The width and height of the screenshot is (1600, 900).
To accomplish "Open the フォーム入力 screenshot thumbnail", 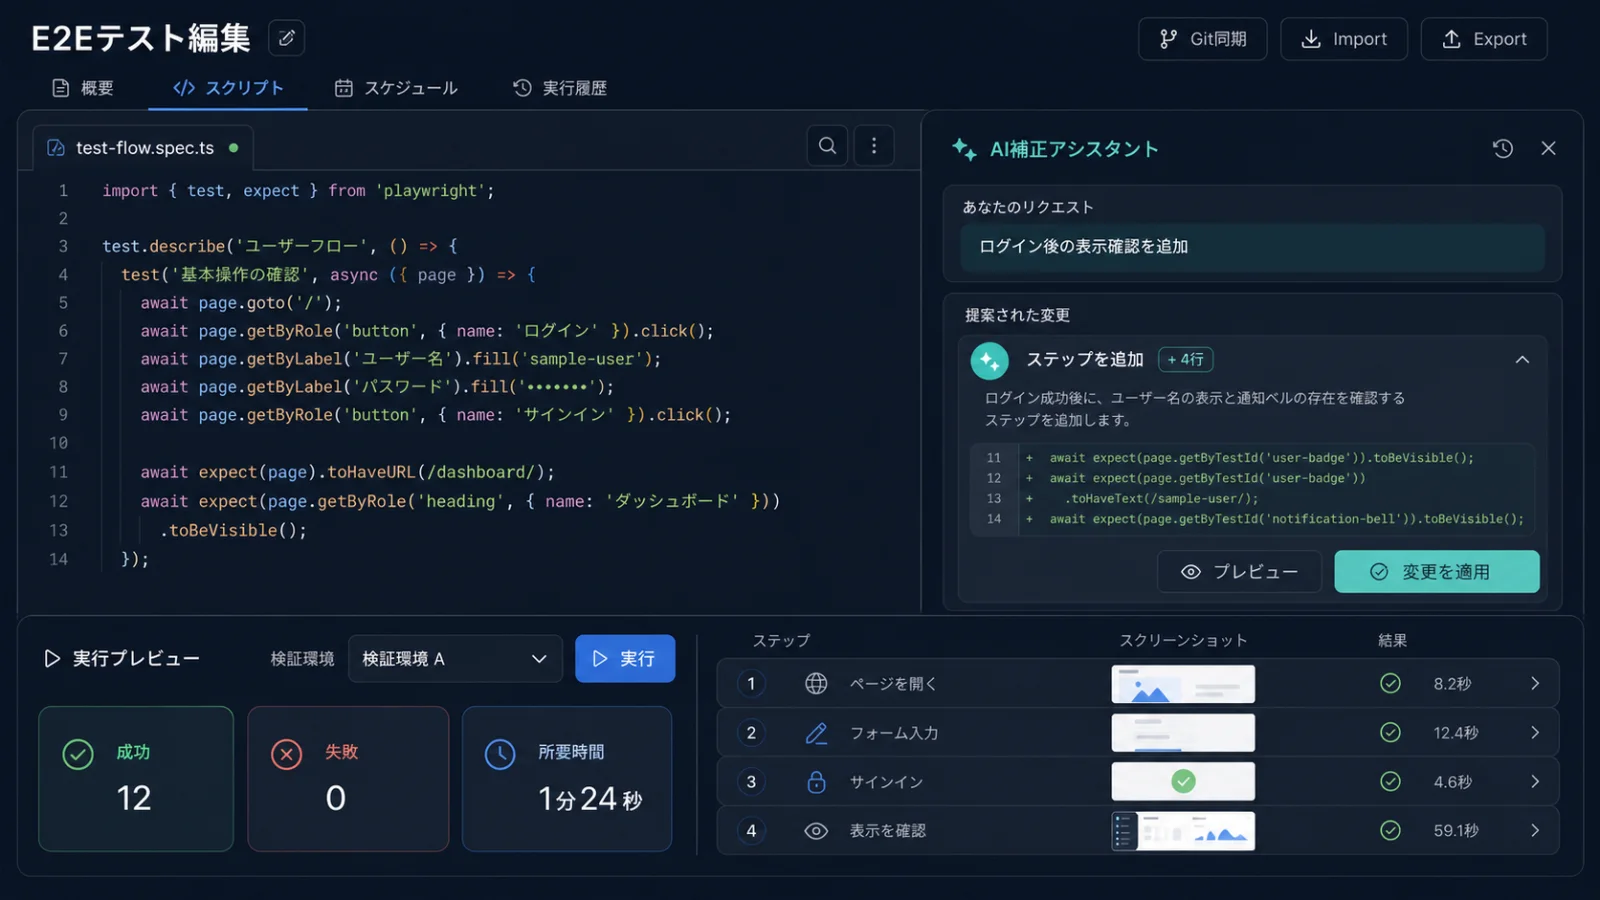I will 1183,733.
